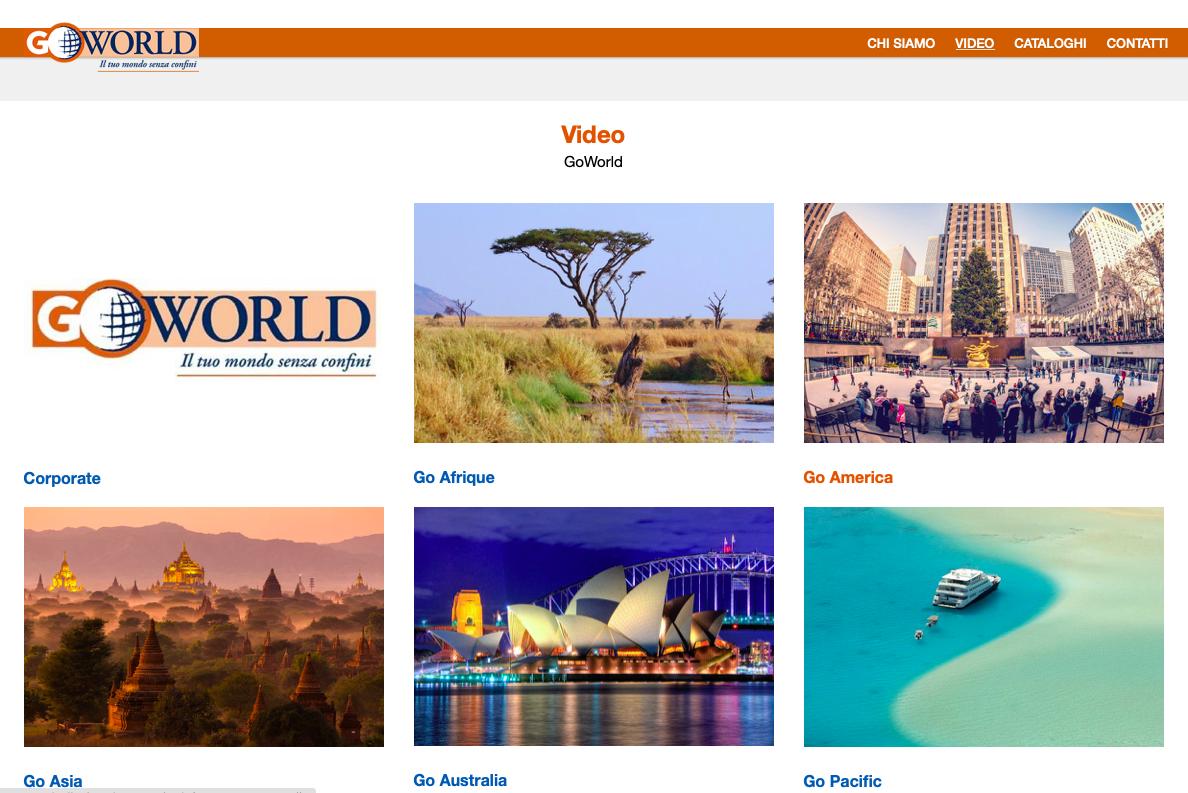Open the turquoise lagoon boat thumbnail

(983, 627)
